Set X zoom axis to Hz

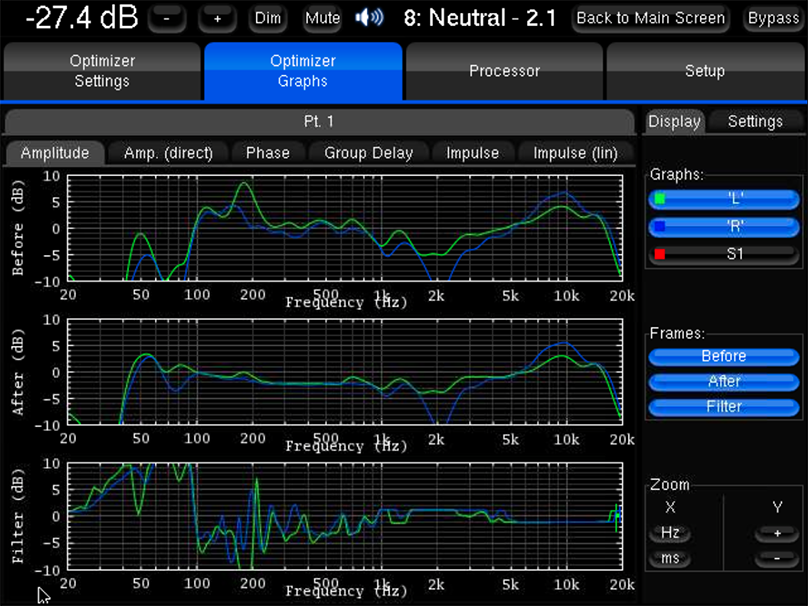670,532
